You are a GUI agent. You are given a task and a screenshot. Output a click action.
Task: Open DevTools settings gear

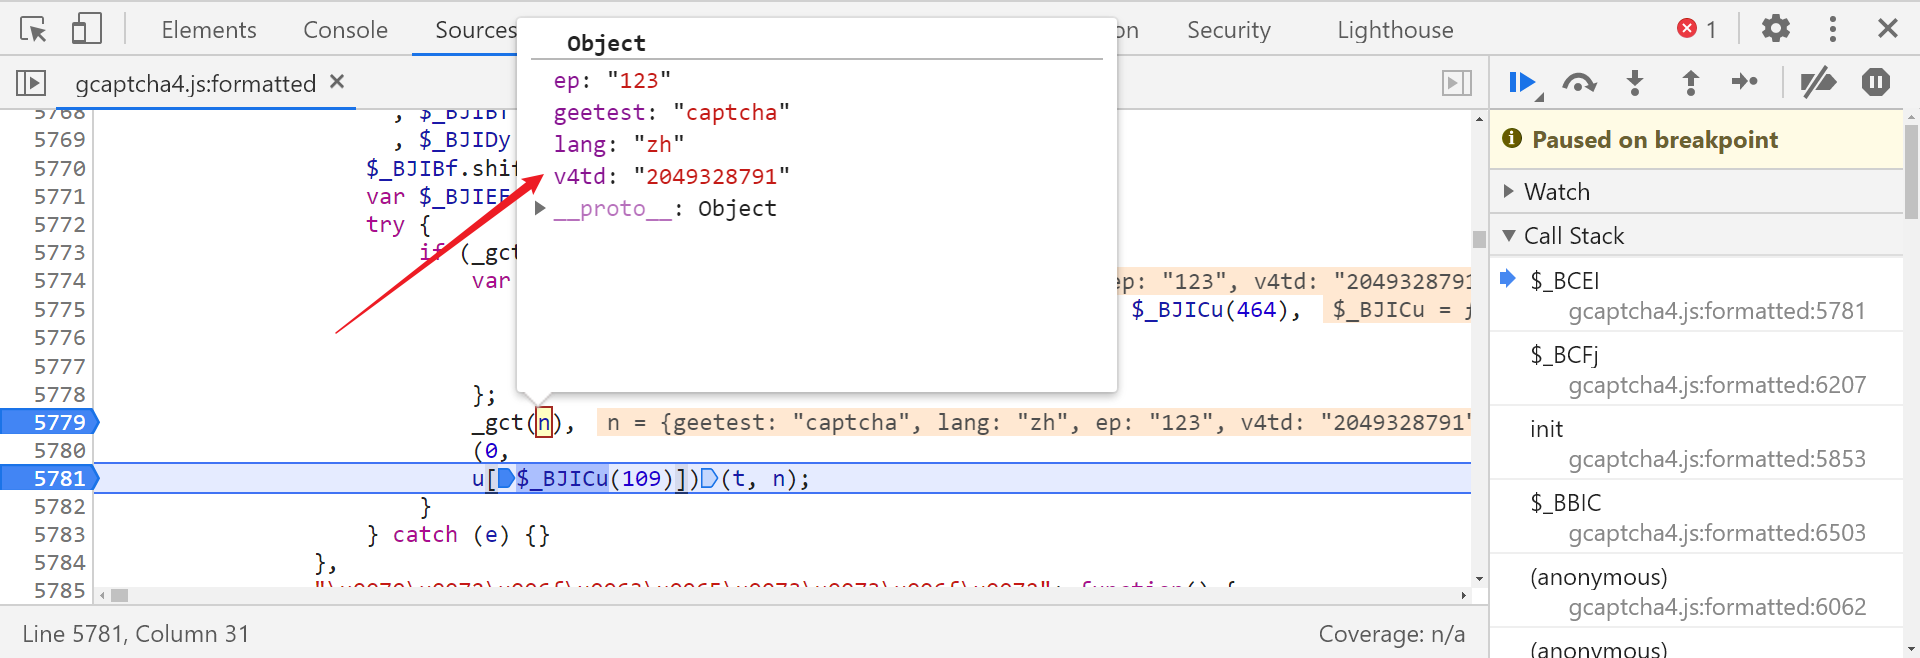(x=1776, y=29)
